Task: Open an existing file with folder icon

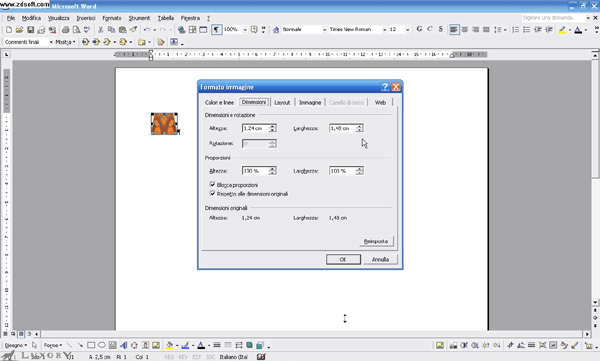Action: click(x=19, y=29)
